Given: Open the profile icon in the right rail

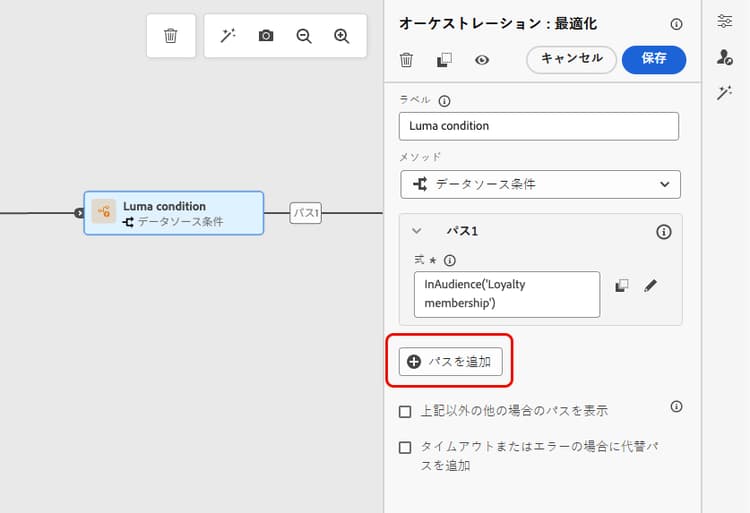Looking at the screenshot, I should point(724,57).
